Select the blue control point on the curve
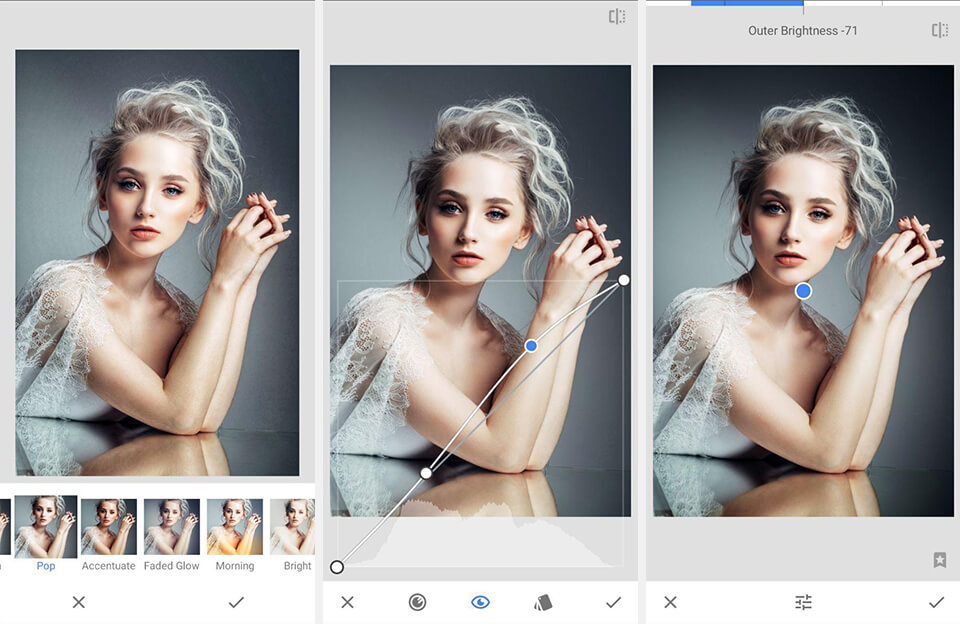The image size is (960, 624). click(x=531, y=345)
